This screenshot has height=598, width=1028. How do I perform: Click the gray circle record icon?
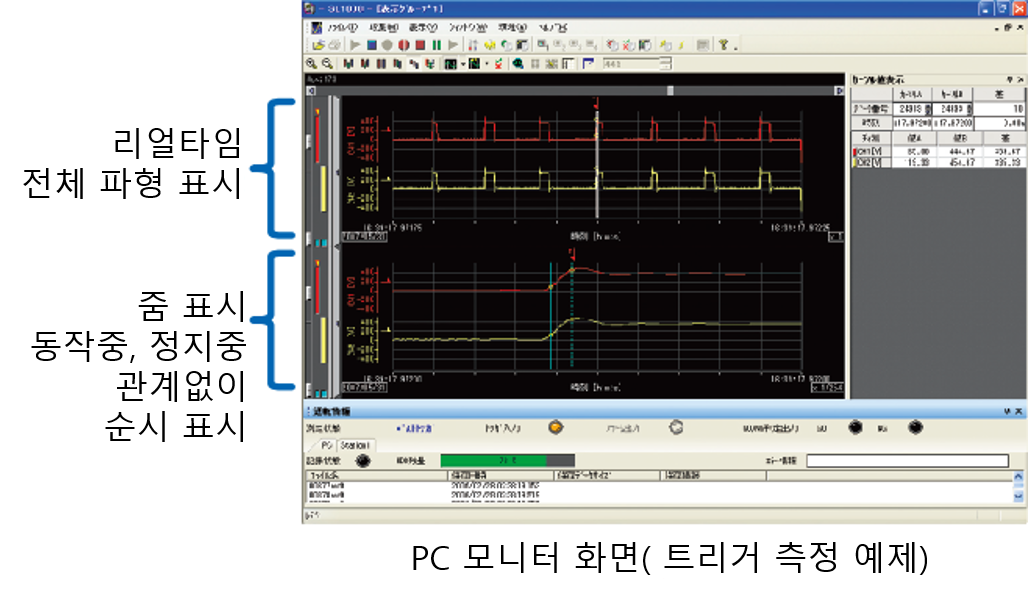coord(387,45)
